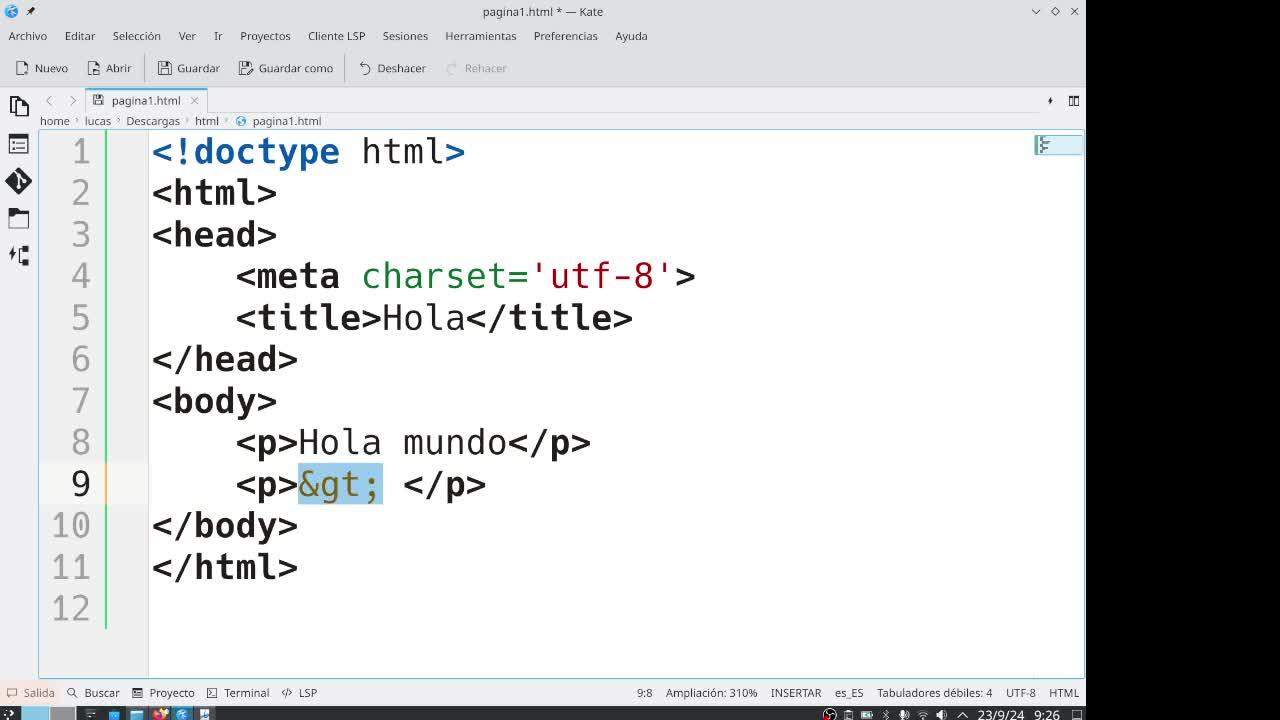Click the split view icon at top right
Screen dimensions: 1280x720
1073,100
